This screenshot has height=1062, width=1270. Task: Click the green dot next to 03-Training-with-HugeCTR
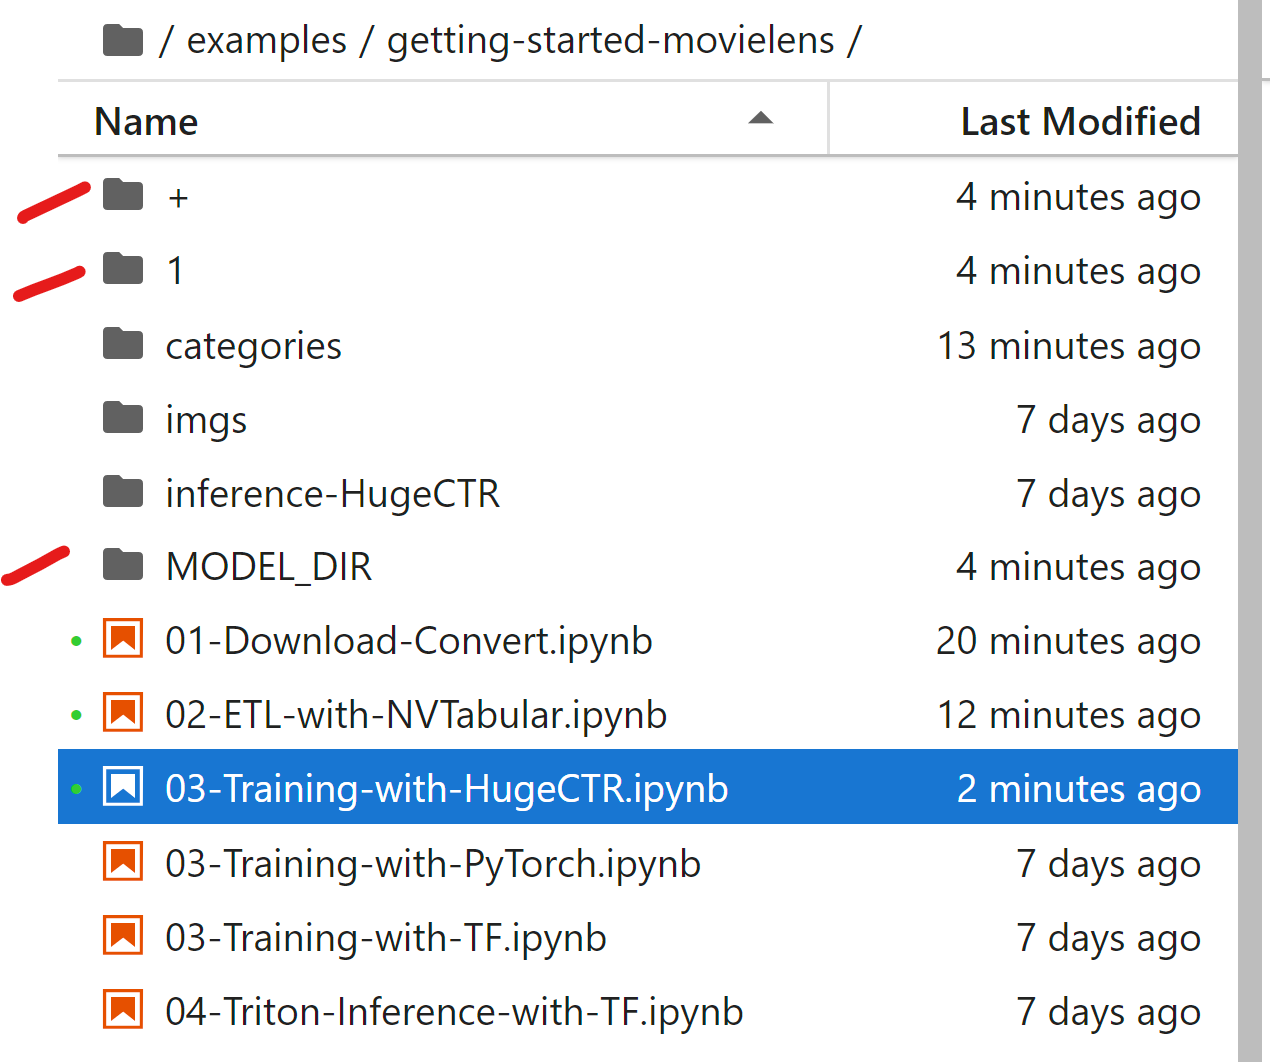pos(77,786)
